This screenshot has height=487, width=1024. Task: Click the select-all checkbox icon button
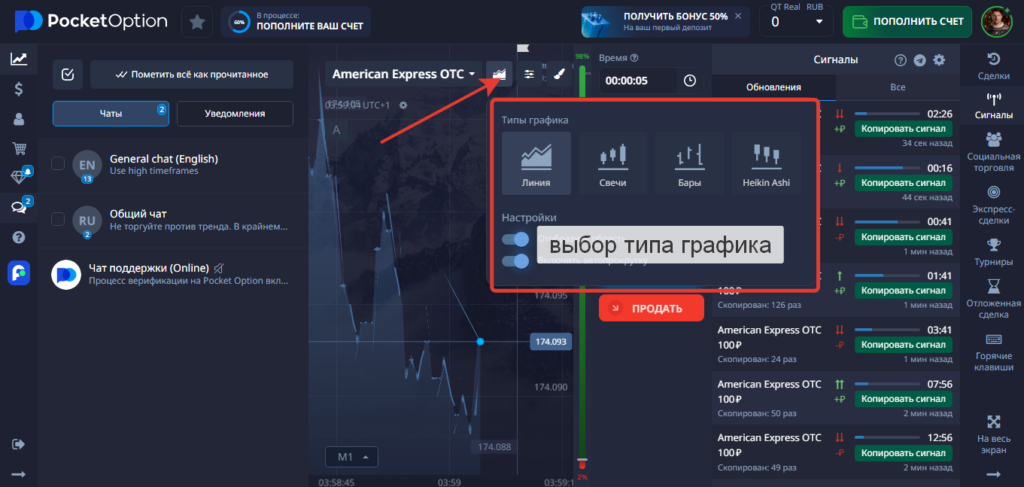(x=67, y=74)
